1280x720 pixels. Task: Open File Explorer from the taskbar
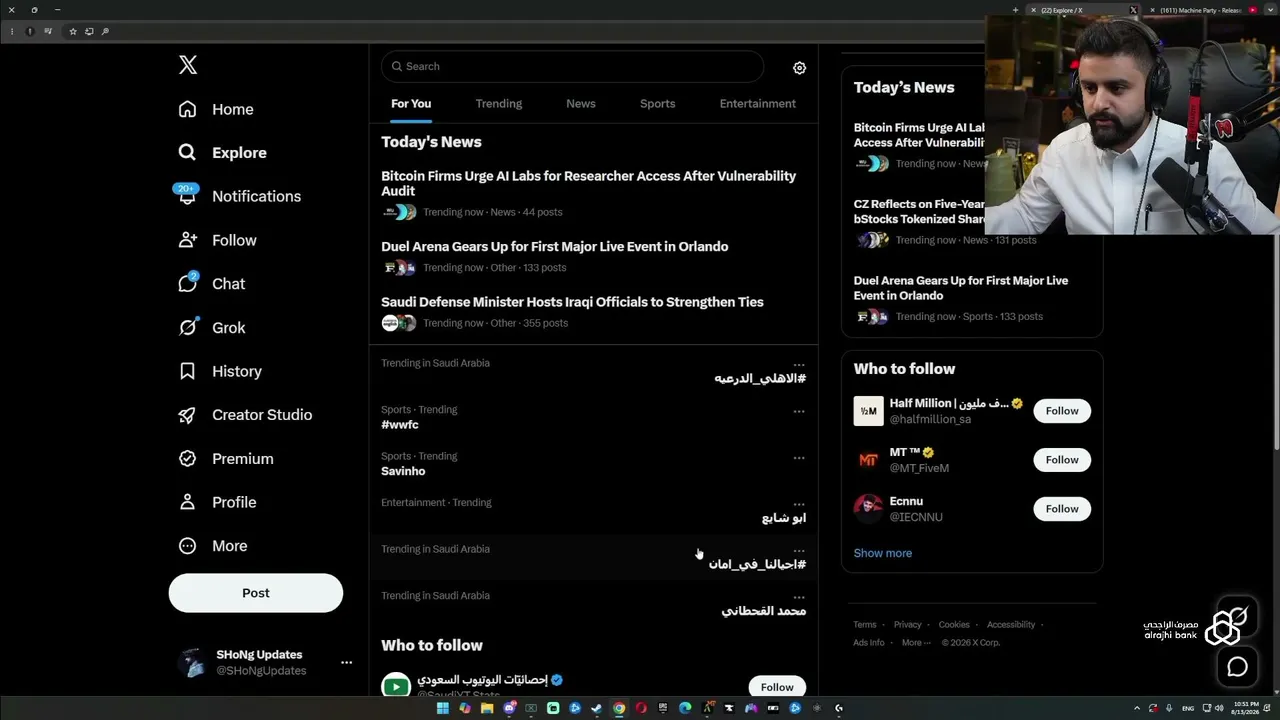pos(487,708)
